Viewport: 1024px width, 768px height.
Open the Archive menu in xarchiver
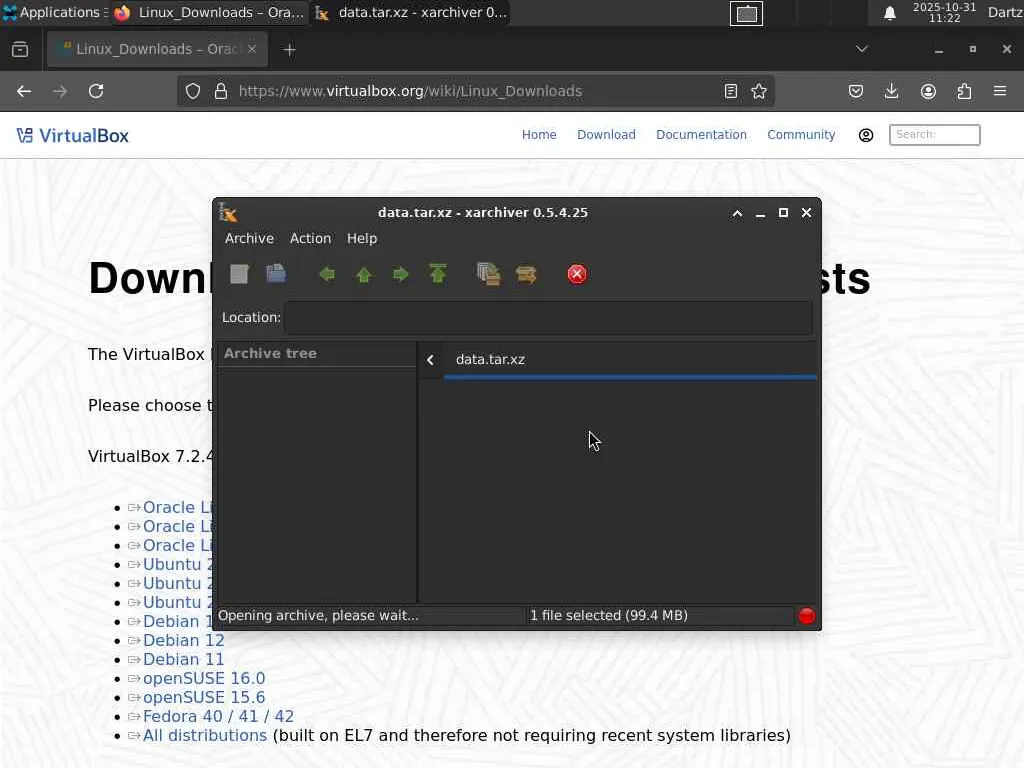tap(249, 238)
